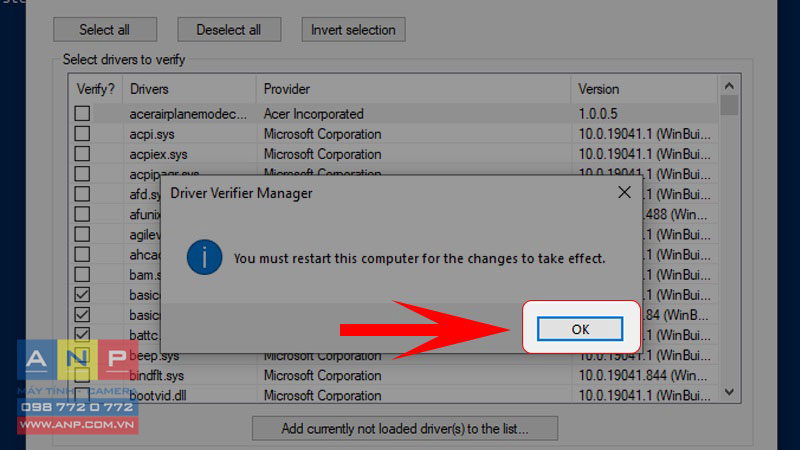Click OK in the restart dialog
Image resolution: width=800 pixels, height=450 pixels.
pyautogui.click(x=580, y=329)
